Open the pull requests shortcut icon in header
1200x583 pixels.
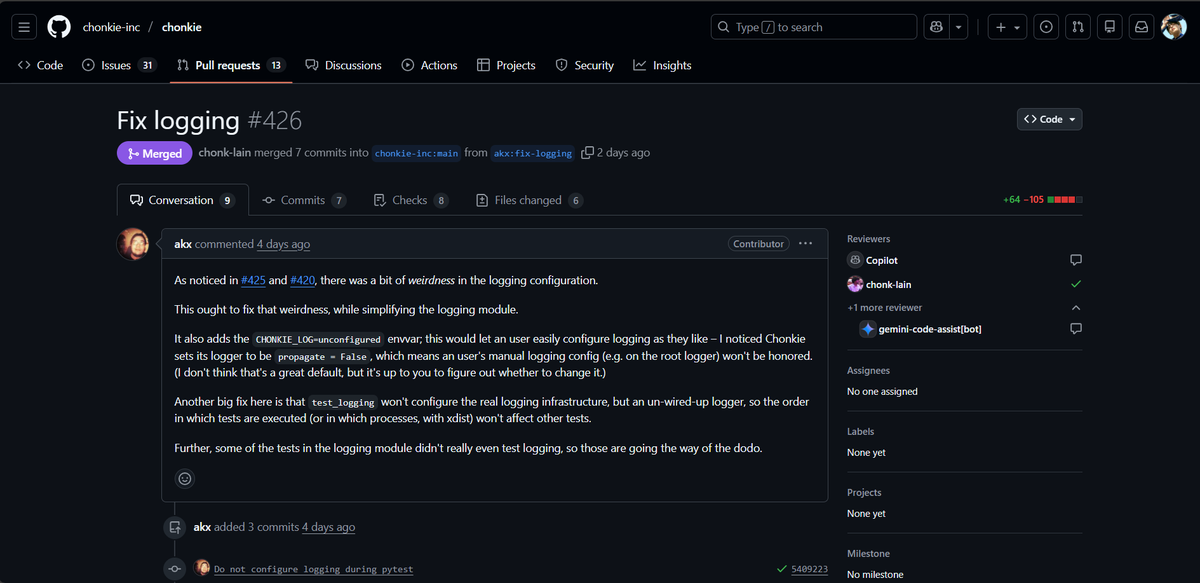coord(1077,27)
